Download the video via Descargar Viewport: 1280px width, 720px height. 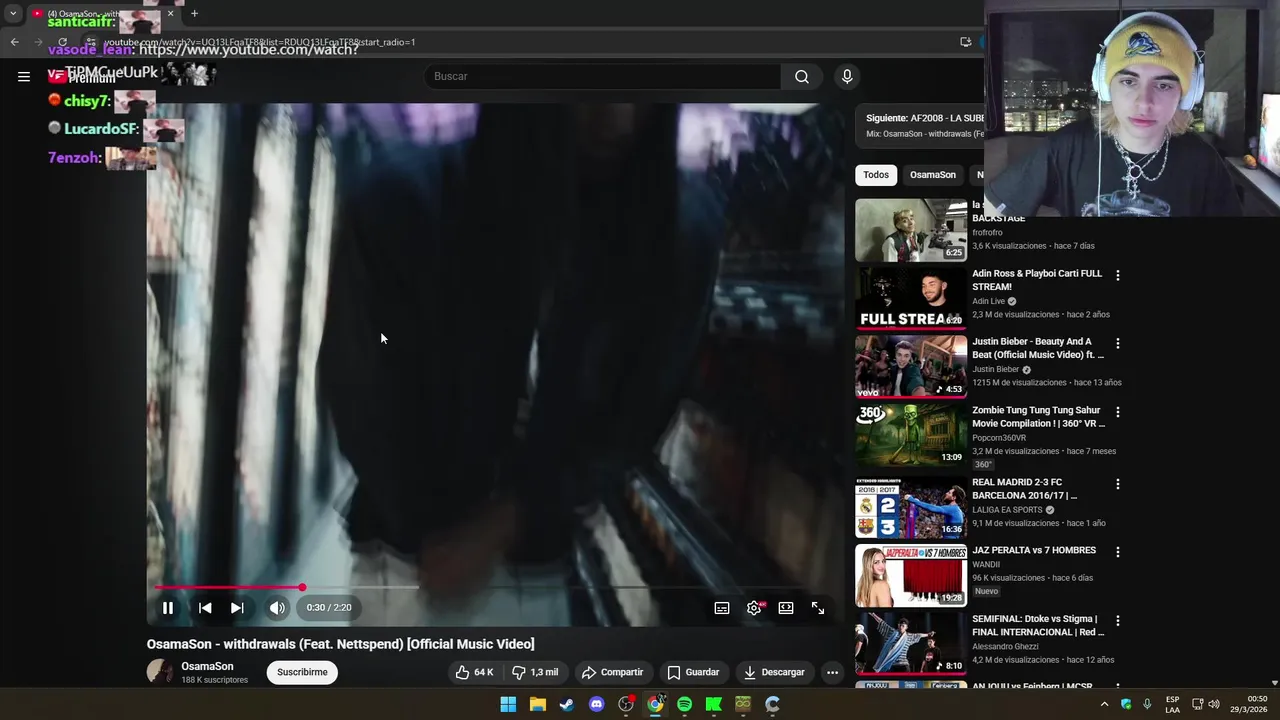(x=774, y=673)
